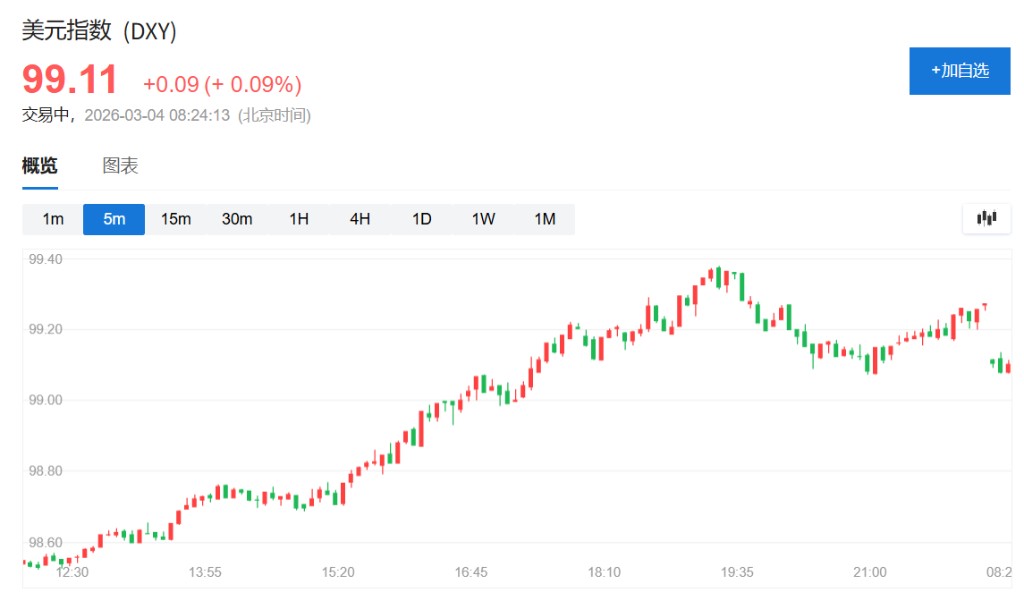Display the 1M monthly chart
Viewport: 1024px width, 600px height.
pyautogui.click(x=545, y=219)
